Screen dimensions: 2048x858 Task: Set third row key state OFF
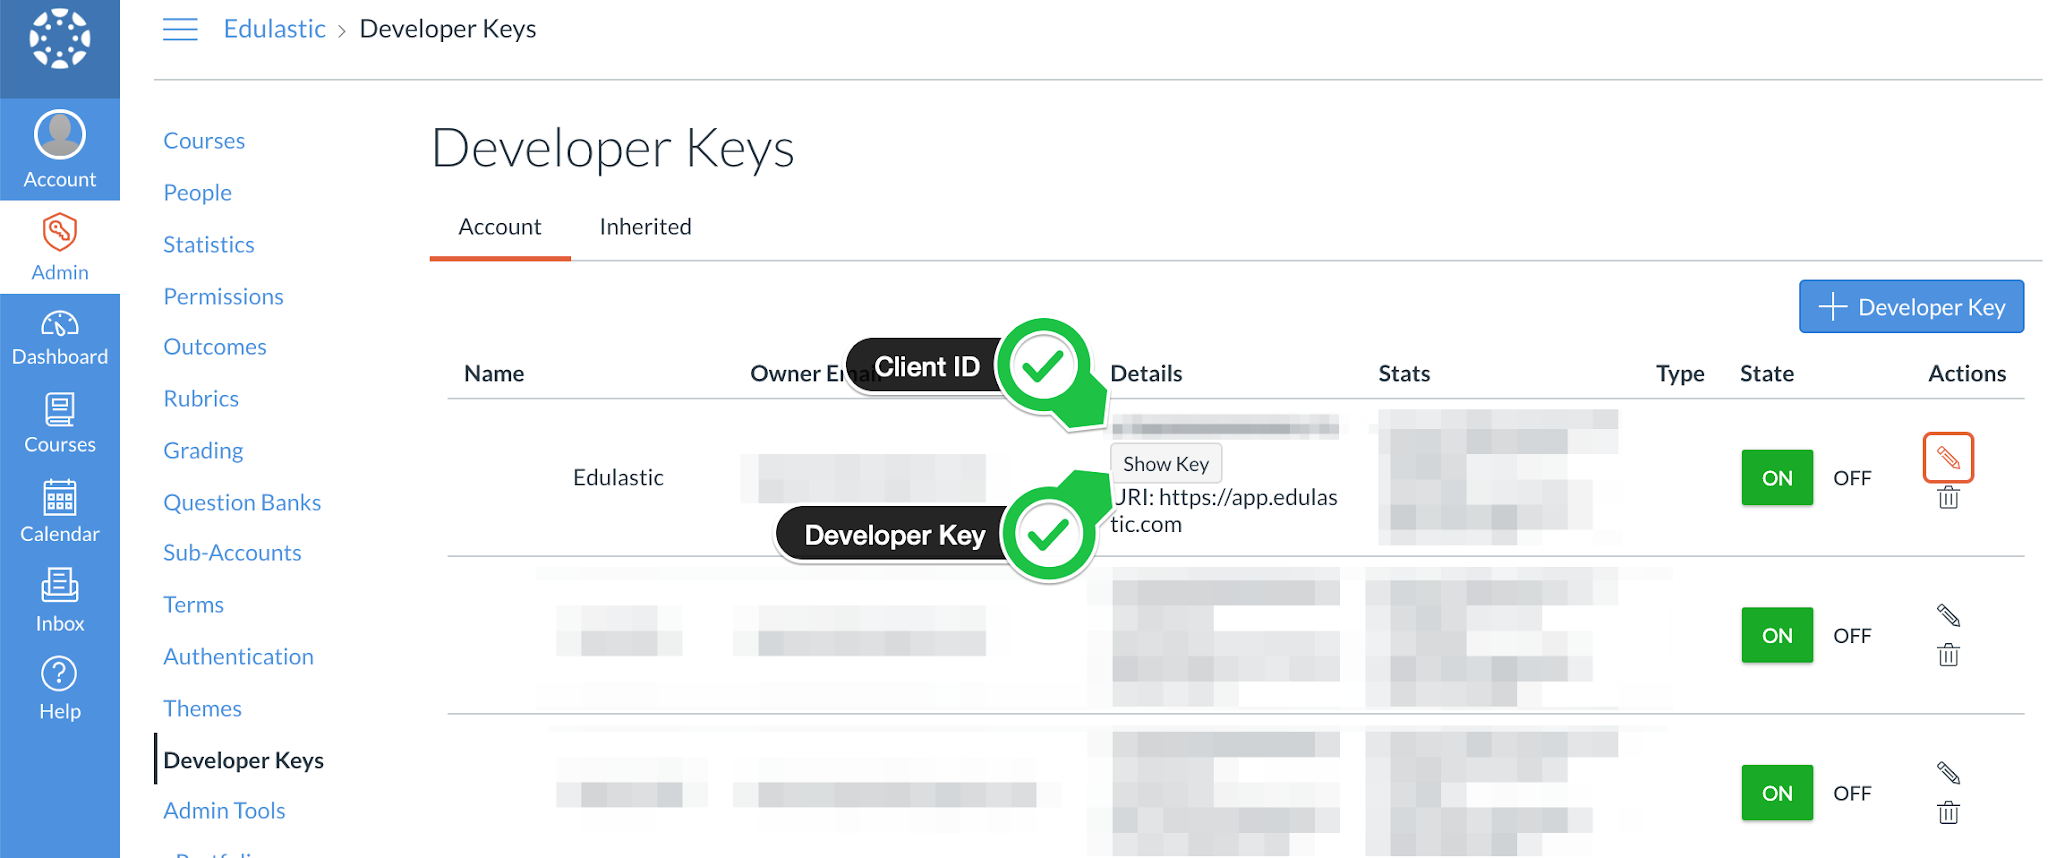1852,793
